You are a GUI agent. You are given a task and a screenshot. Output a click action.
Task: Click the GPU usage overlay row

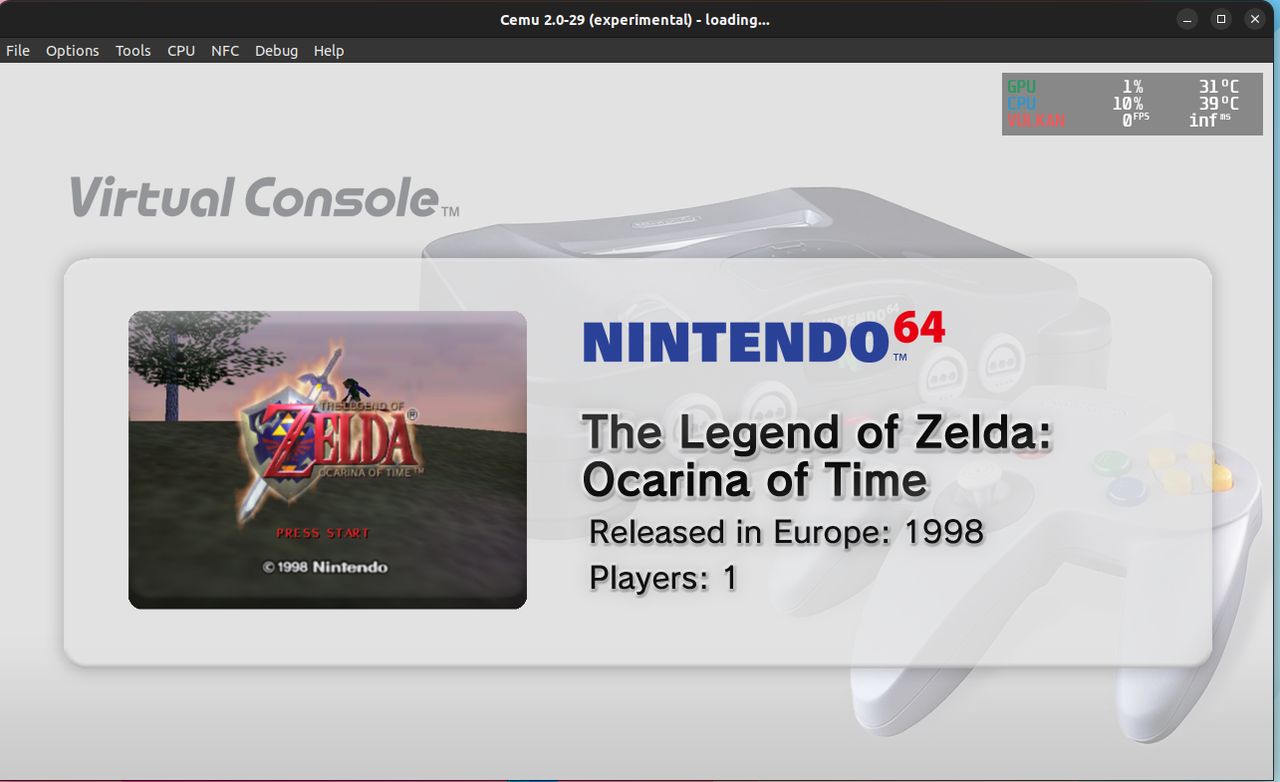tap(1123, 87)
